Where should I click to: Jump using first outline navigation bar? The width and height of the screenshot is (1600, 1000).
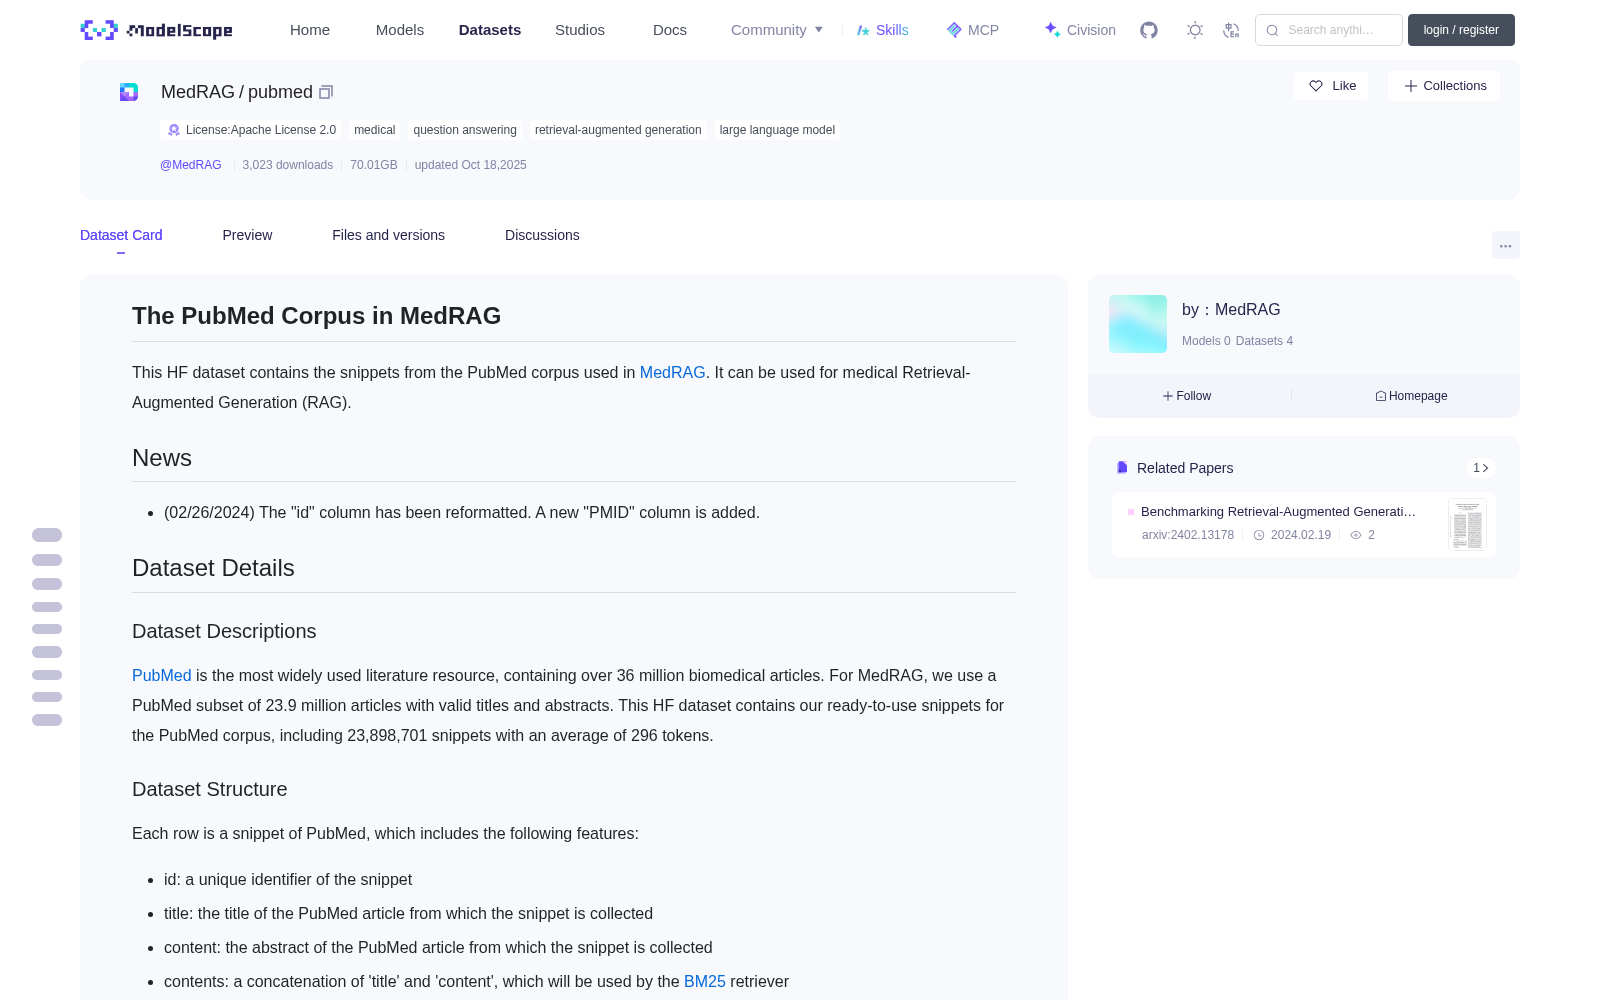(x=47, y=535)
